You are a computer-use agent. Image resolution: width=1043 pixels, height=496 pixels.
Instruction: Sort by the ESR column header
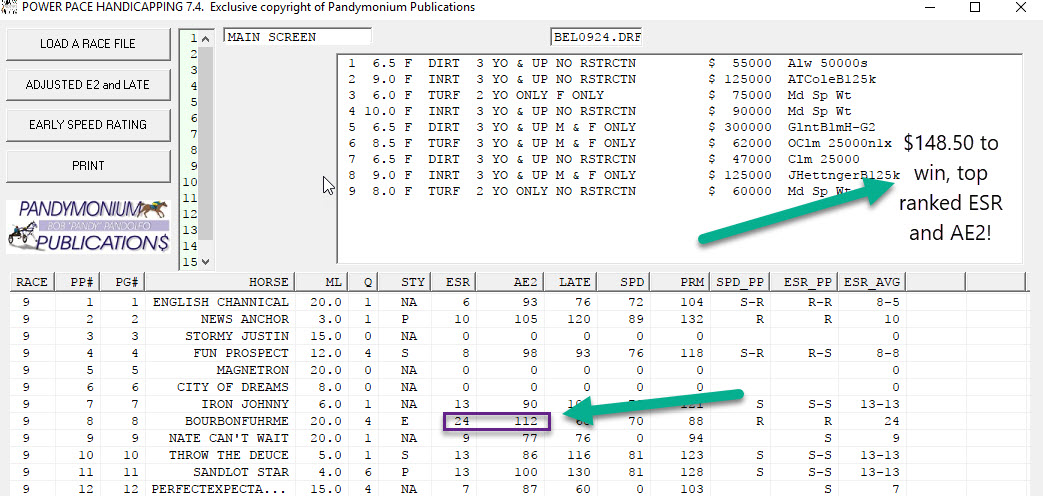pos(454,282)
